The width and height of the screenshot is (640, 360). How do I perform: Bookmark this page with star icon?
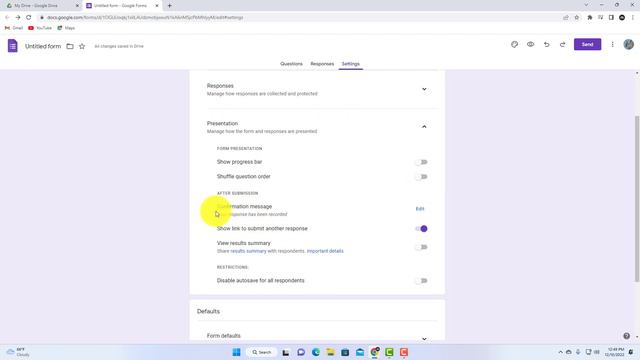point(576,18)
